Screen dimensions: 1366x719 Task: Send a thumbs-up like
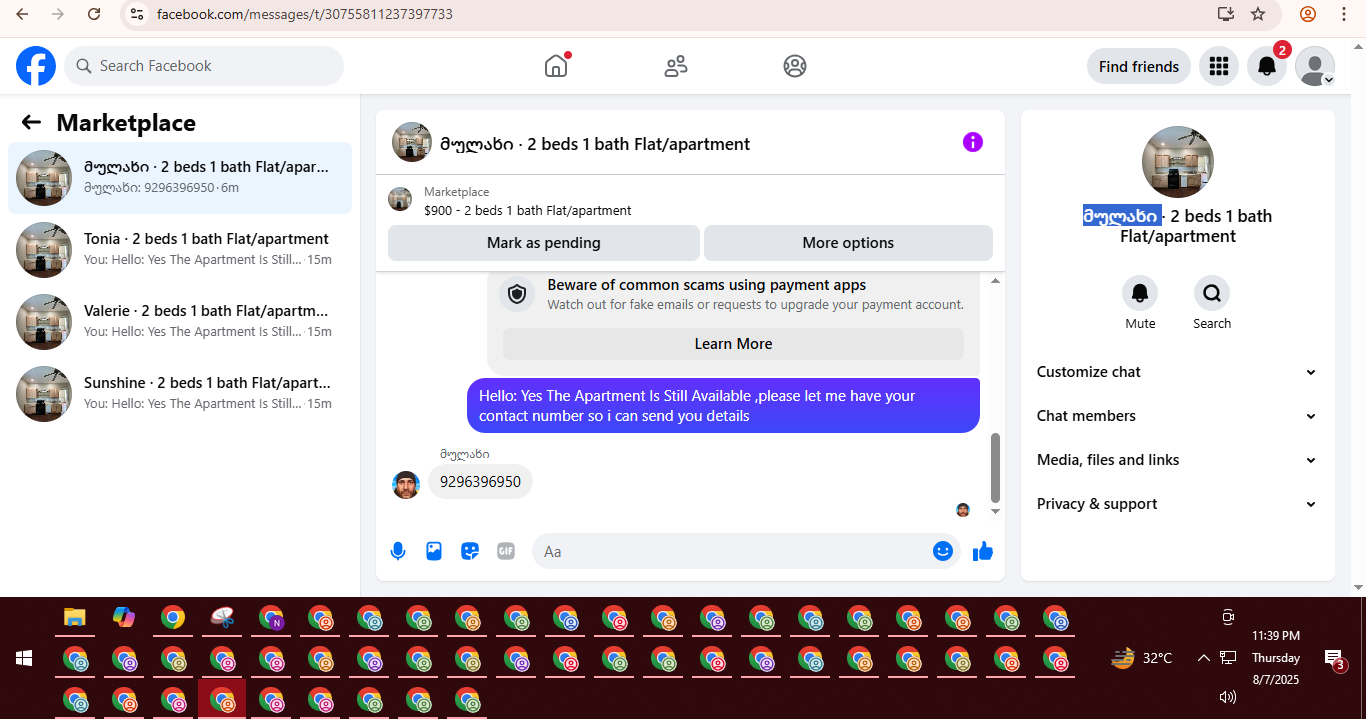click(983, 551)
